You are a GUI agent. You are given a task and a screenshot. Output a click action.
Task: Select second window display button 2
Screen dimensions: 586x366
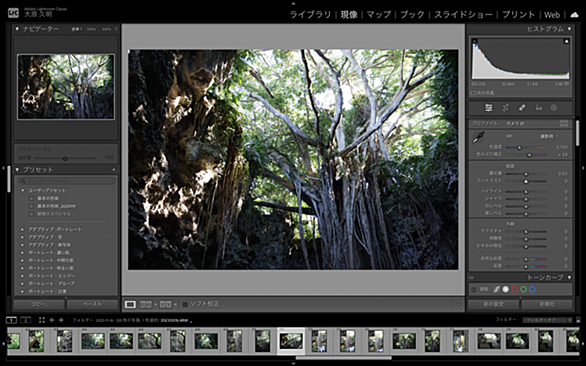pyautogui.click(x=25, y=320)
